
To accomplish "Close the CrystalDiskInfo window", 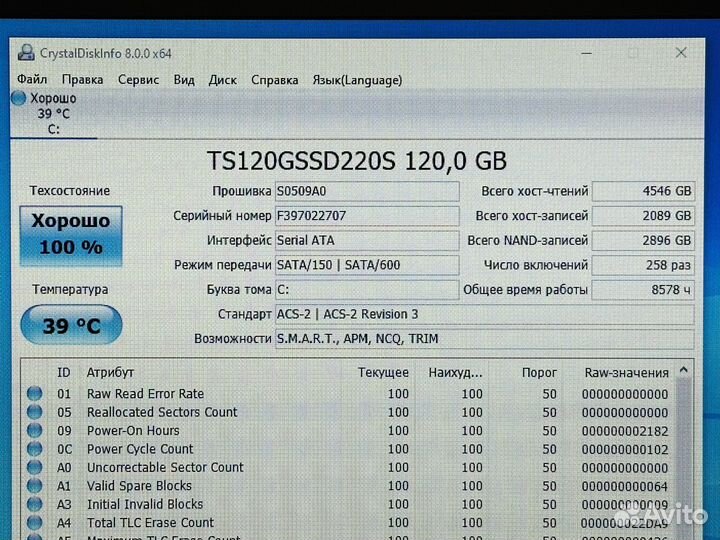I will click(681, 53).
